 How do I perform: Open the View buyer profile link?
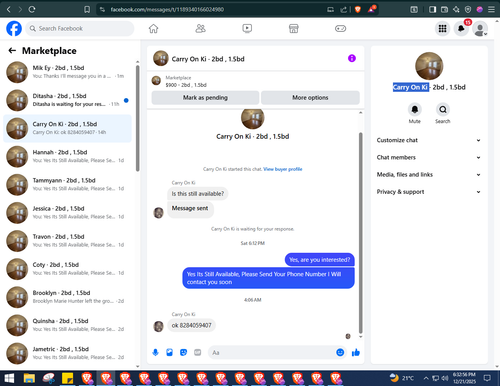click(x=283, y=169)
